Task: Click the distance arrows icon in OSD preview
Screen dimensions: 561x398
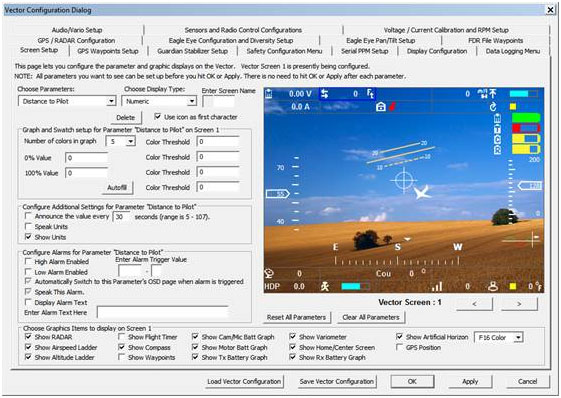Action: (x=325, y=94)
